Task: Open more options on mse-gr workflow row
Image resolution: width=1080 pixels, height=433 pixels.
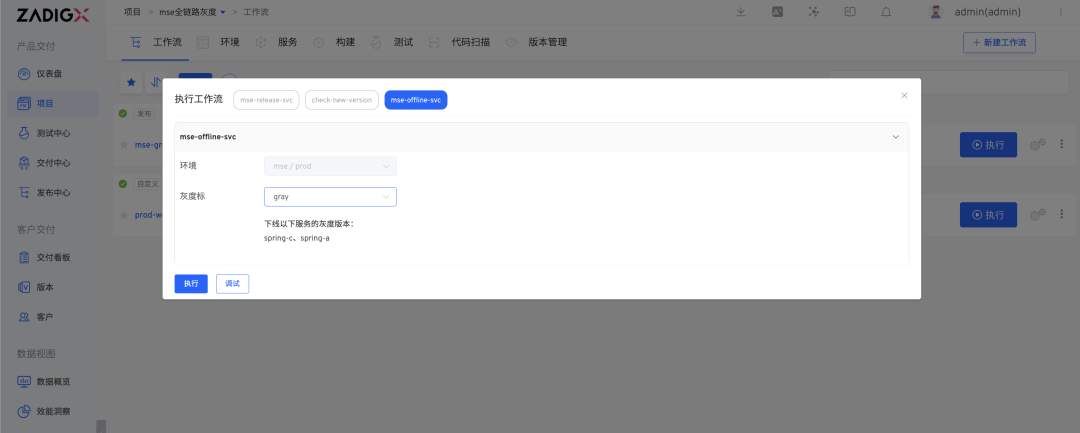Action: coord(1061,144)
